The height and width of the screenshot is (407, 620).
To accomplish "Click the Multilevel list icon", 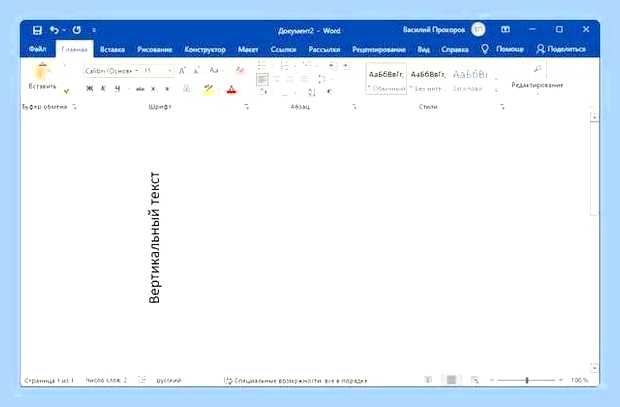I will tap(307, 66).
